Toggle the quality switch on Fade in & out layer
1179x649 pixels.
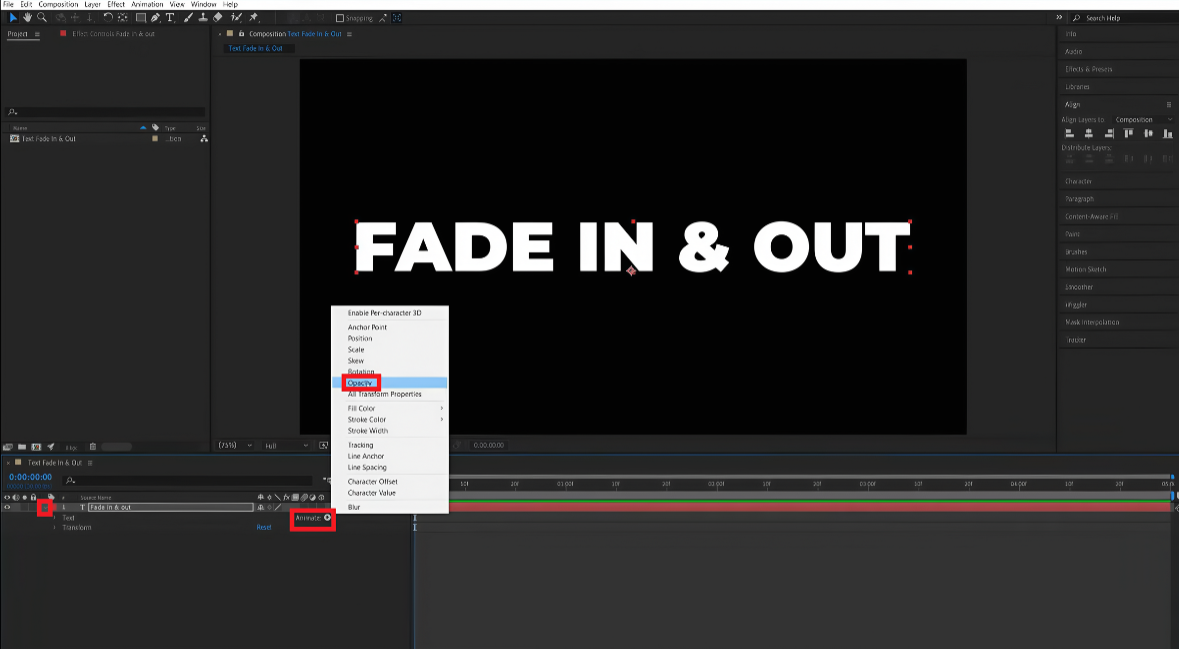pyautogui.click(x=277, y=508)
